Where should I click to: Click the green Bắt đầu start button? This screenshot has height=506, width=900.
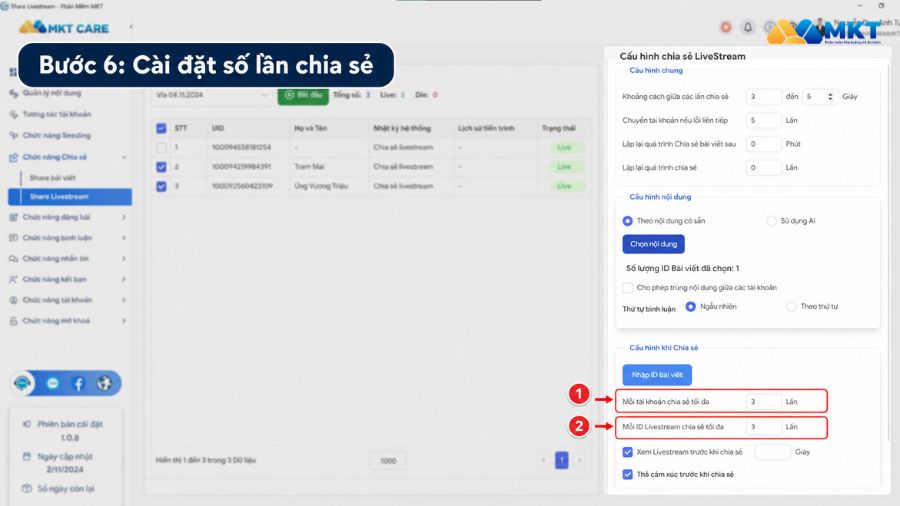pyautogui.click(x=303, y=95)
